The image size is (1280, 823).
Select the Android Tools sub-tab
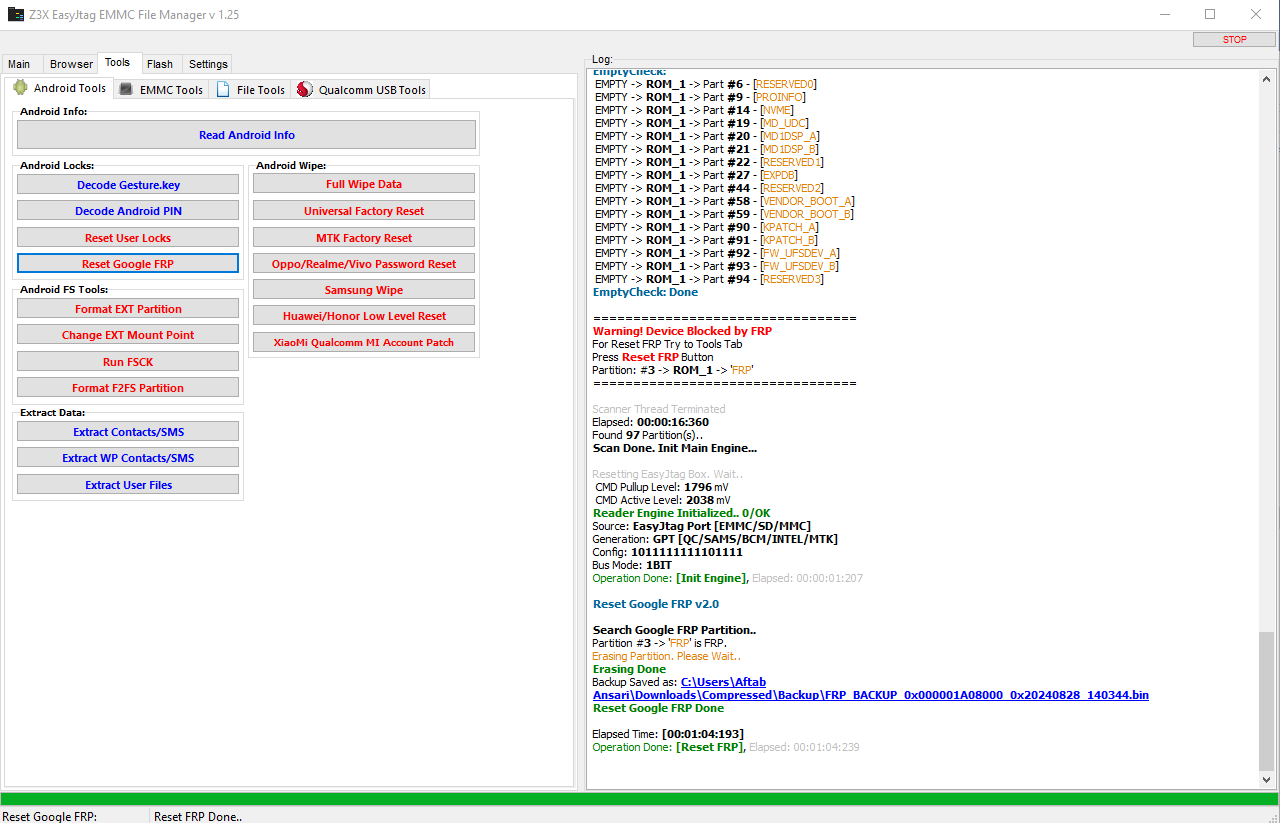click(x=59, y=88)
